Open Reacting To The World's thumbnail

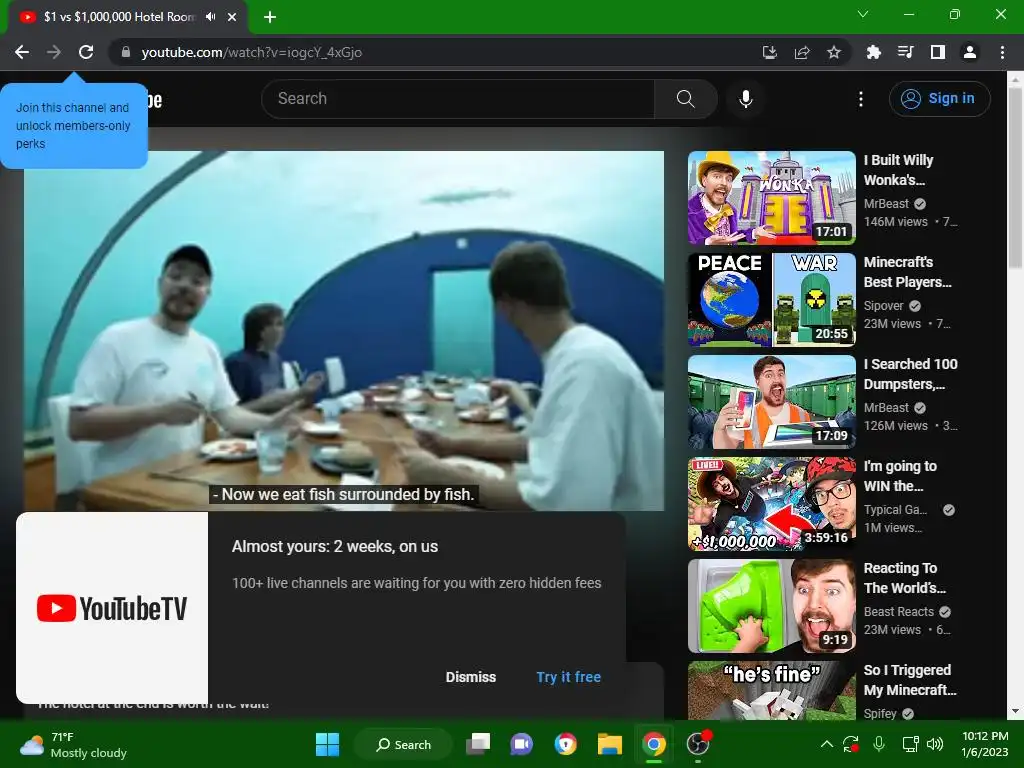(772, 605)
